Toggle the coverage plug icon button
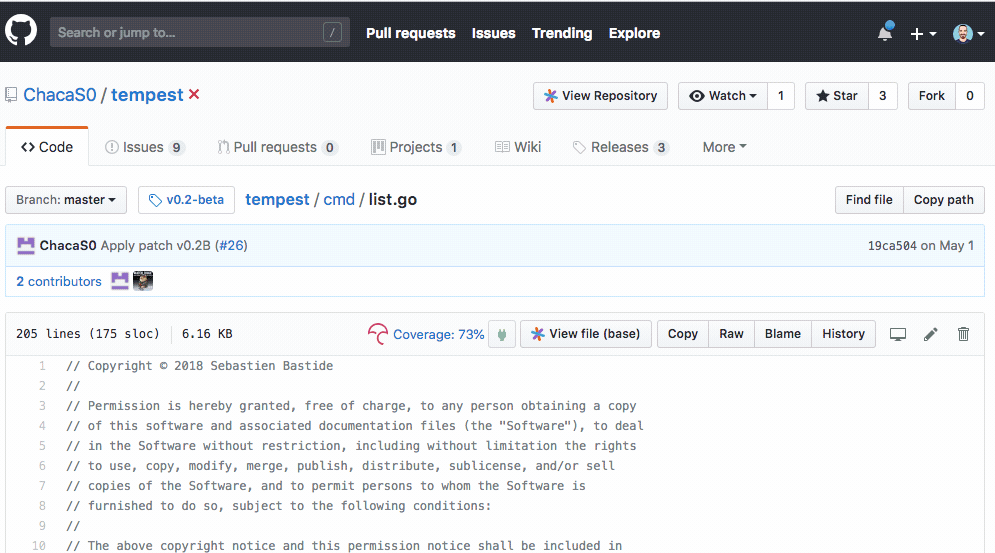 click(501, 334)
